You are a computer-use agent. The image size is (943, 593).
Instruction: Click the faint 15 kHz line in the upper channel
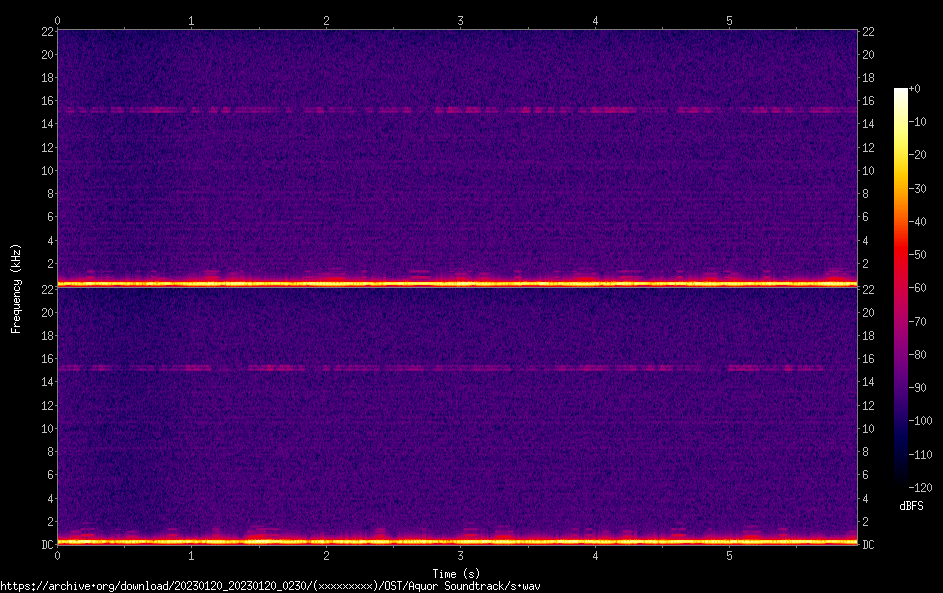456,110
